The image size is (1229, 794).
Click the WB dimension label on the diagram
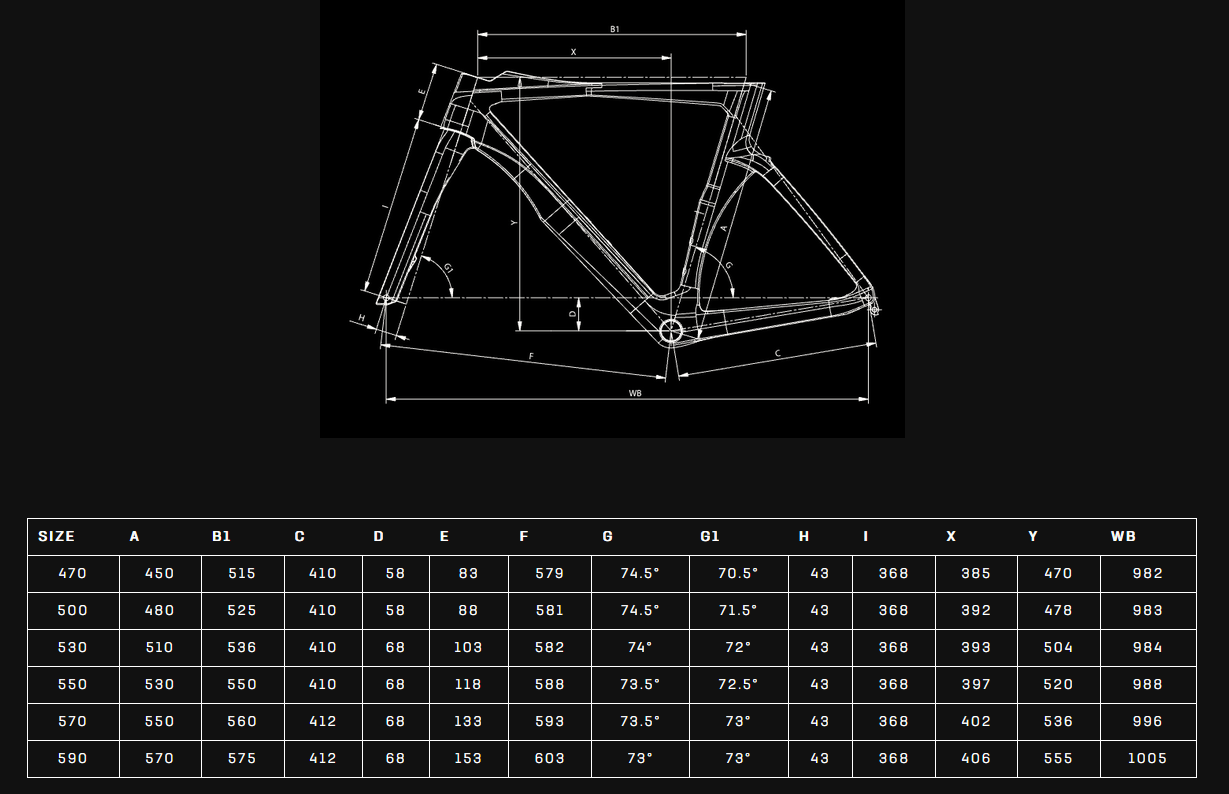[635, 394]
